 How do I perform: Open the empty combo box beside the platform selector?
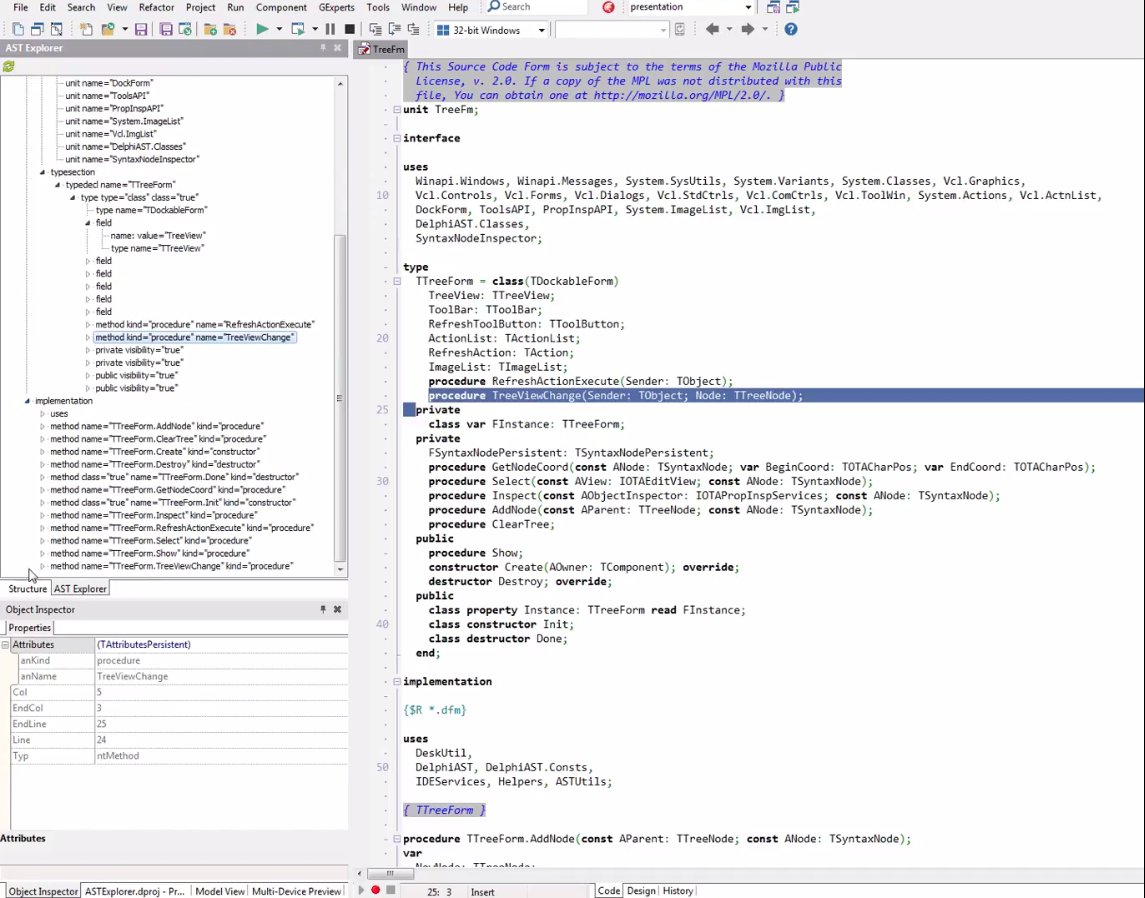(612, 30)
